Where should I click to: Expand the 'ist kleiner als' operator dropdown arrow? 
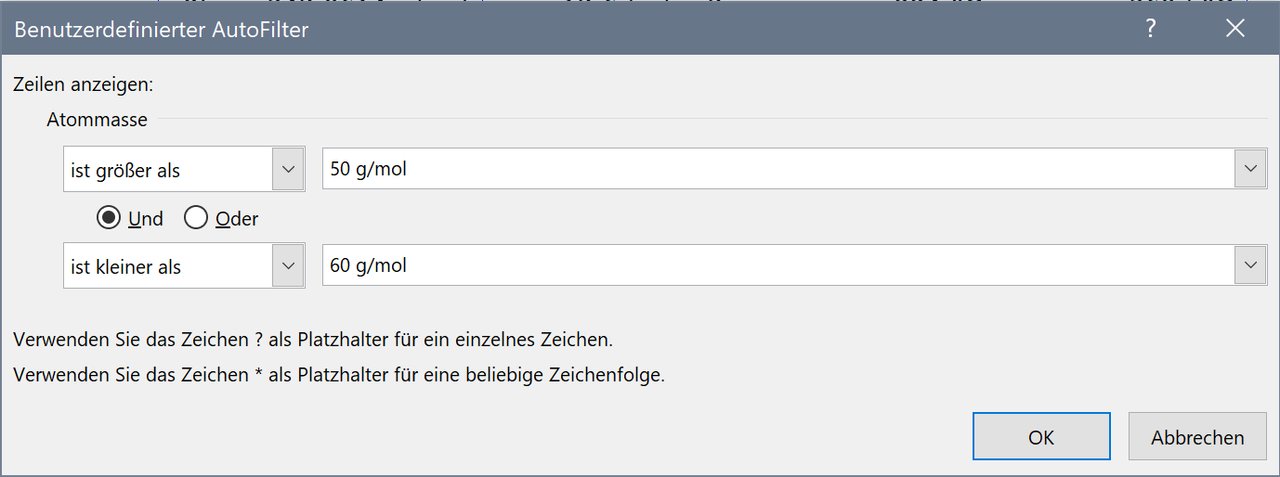coord(288,266)
